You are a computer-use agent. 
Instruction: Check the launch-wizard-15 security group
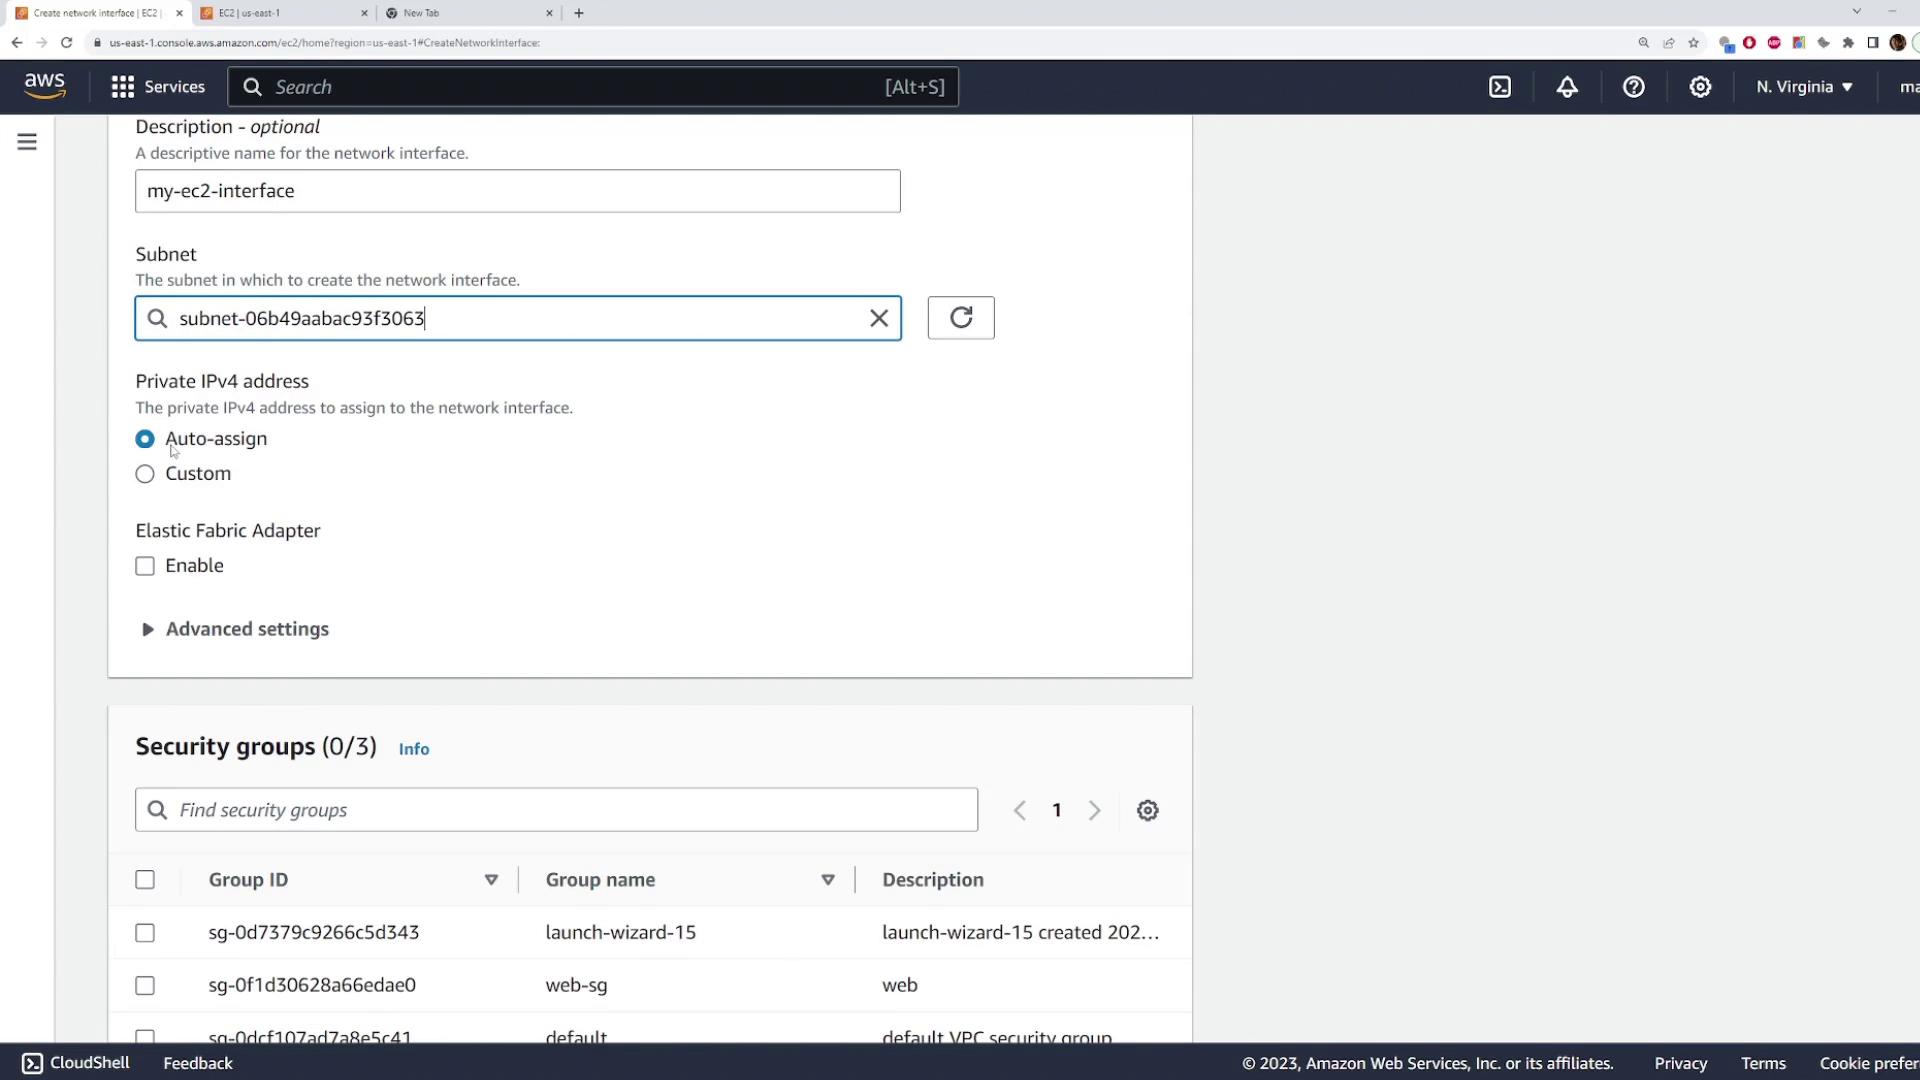[145, 933]
